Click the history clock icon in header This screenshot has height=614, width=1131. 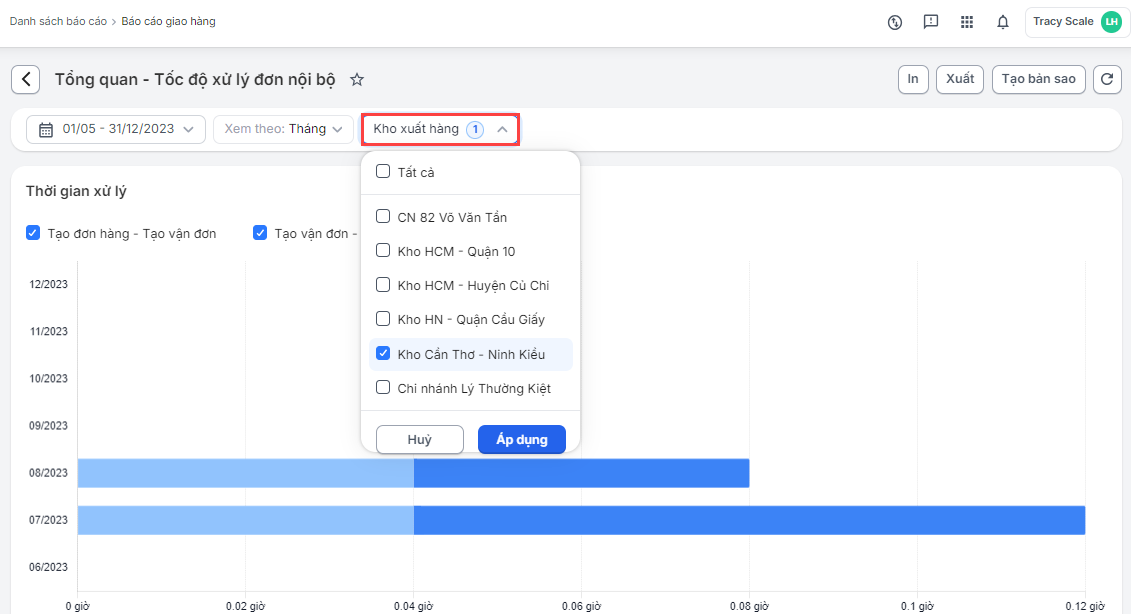pyautogui.click(x=895, y=22)
